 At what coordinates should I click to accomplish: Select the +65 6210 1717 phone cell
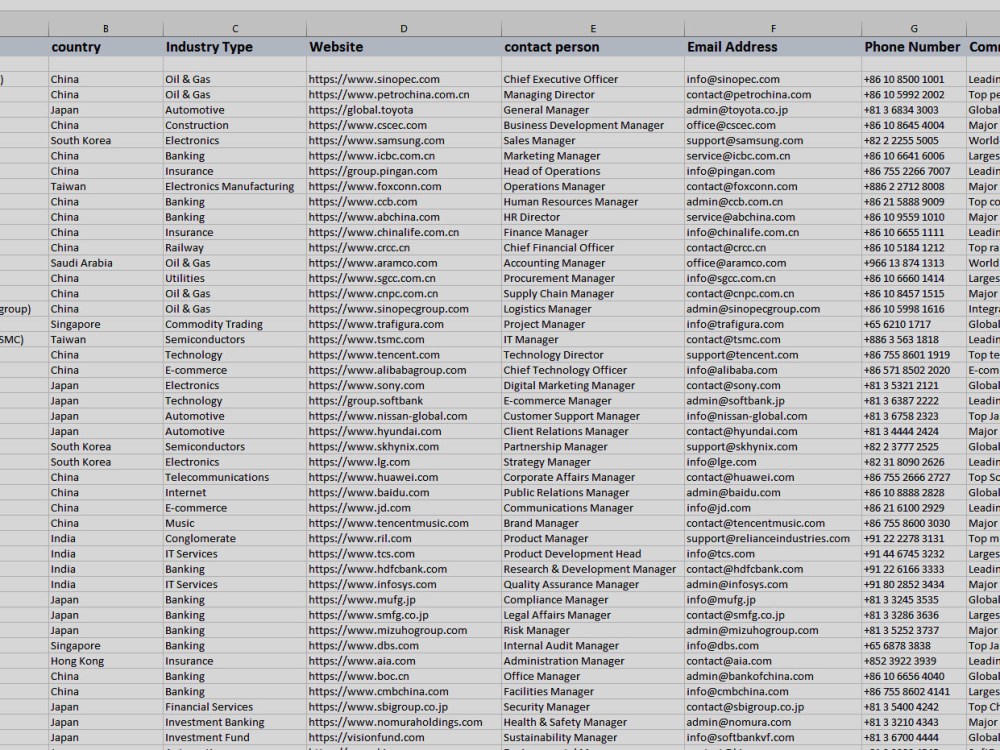click(914, 324)
